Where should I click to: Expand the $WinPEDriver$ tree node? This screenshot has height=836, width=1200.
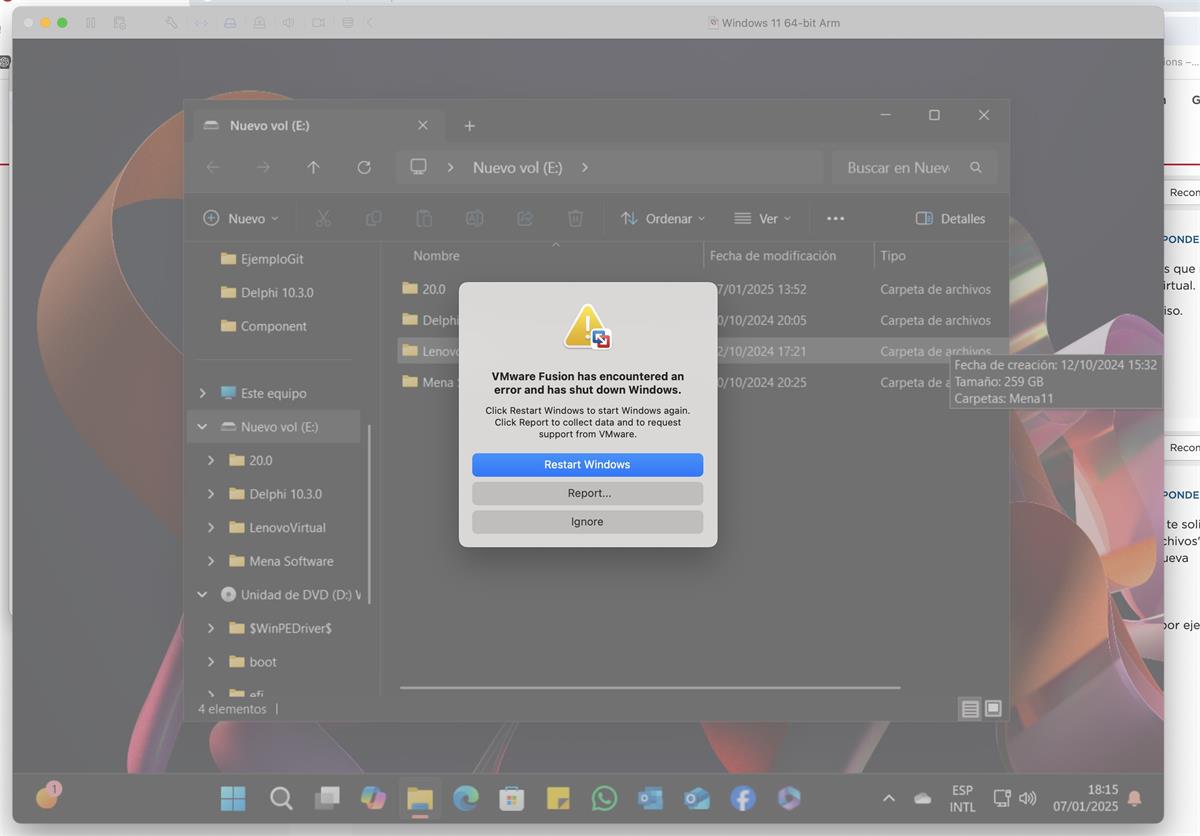click(211, 628)
